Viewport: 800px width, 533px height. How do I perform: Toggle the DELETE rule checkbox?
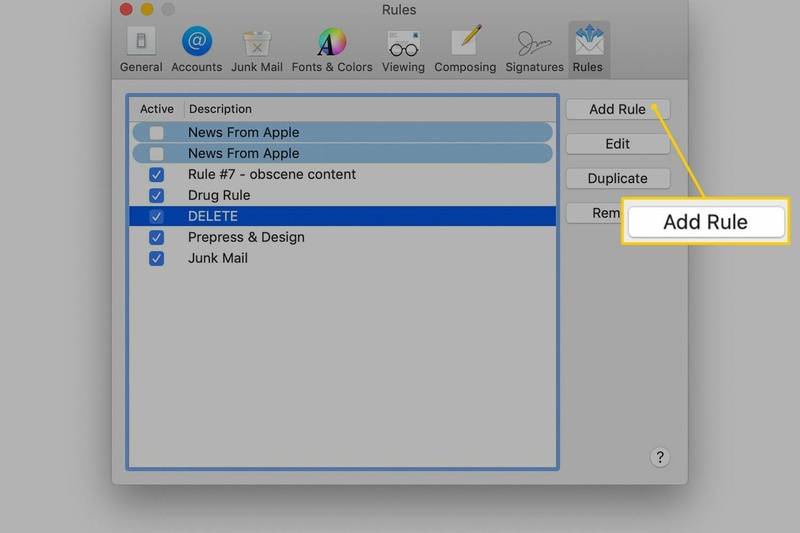click(x=157, y=216)
